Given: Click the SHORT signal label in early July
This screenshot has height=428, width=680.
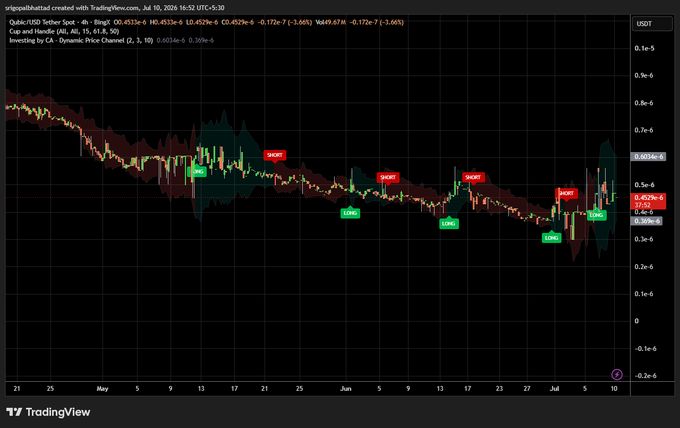Looking at the screenshot, I should click(566, 193).
